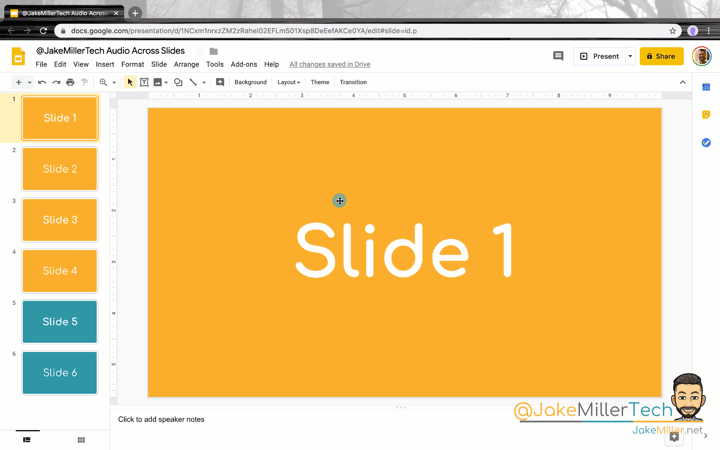The height and width of the screenshot is (450, 720).
Task: Open Google account profile picture
Action: 701,56
